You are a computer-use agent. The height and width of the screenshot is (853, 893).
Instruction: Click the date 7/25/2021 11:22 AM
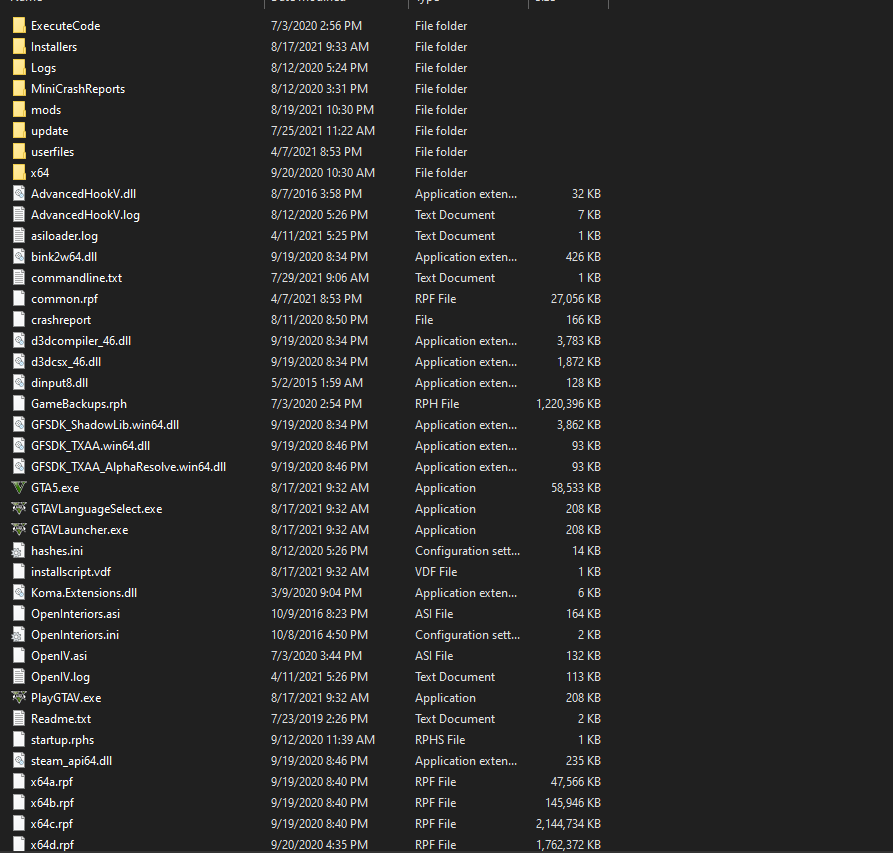323,131
